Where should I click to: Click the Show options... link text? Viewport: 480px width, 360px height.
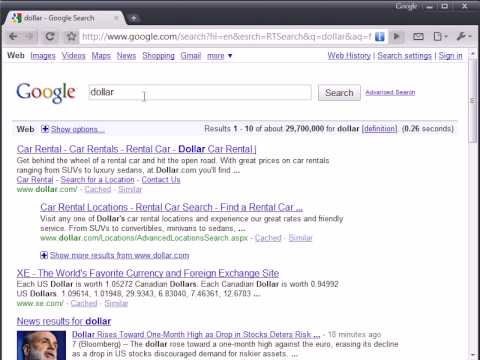(x=77, y=129)
